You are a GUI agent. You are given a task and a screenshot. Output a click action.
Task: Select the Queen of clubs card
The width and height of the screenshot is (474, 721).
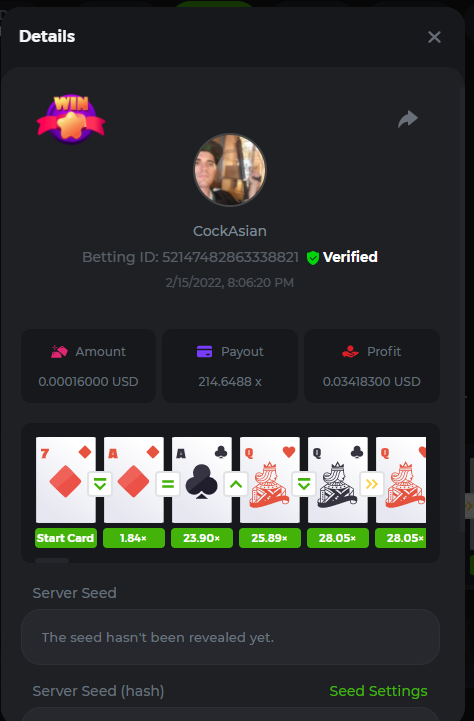(x=338, y=480)
